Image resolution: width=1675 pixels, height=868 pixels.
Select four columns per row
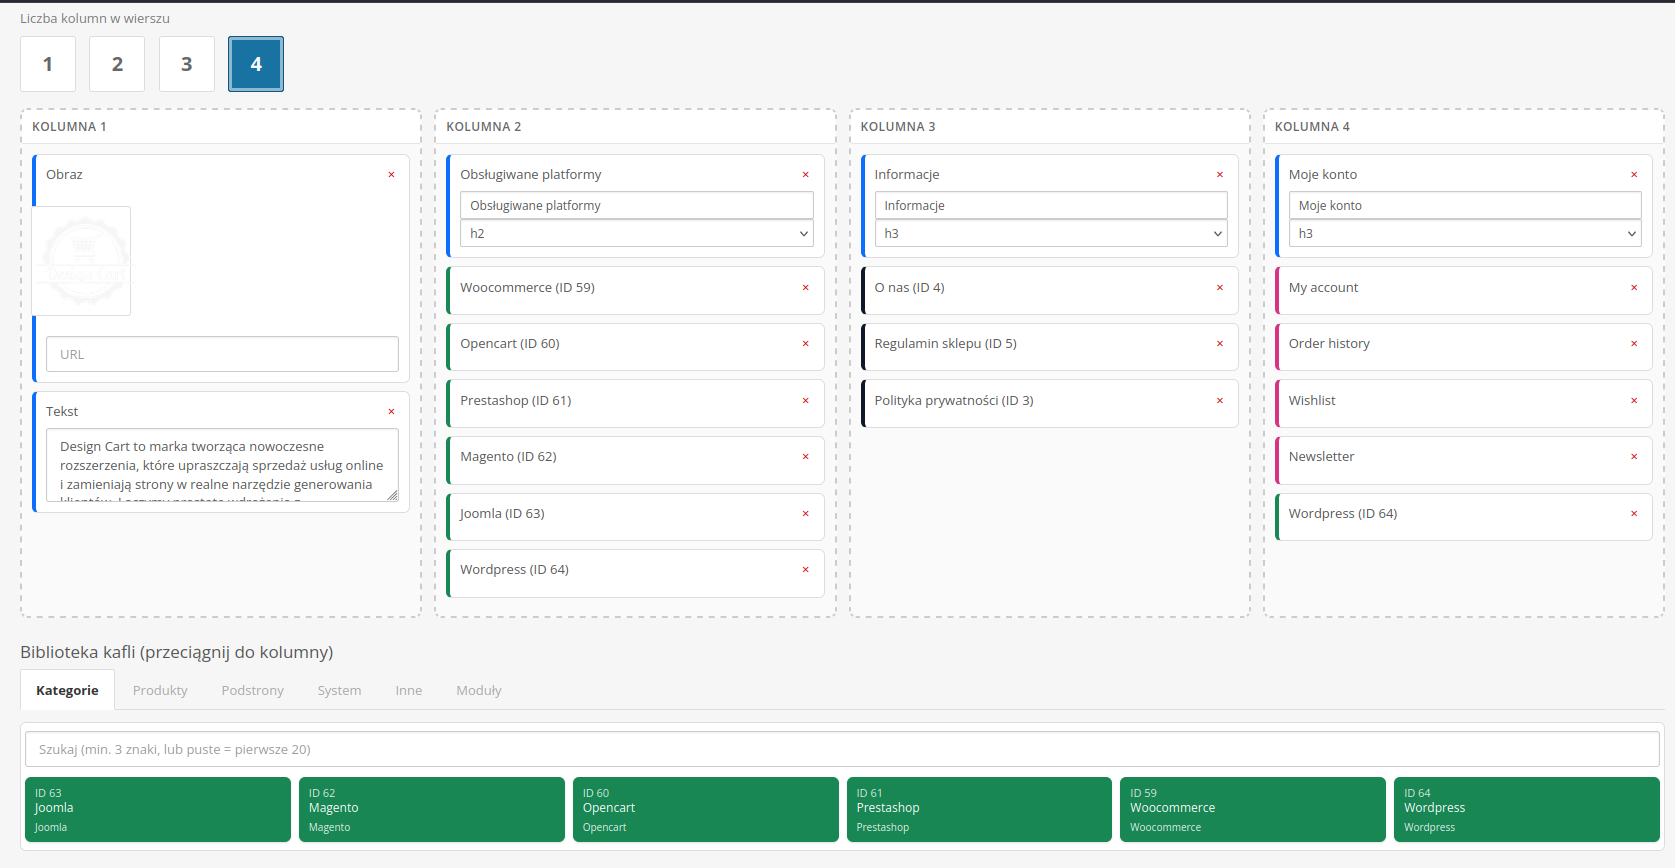click(x=256, y=64)
